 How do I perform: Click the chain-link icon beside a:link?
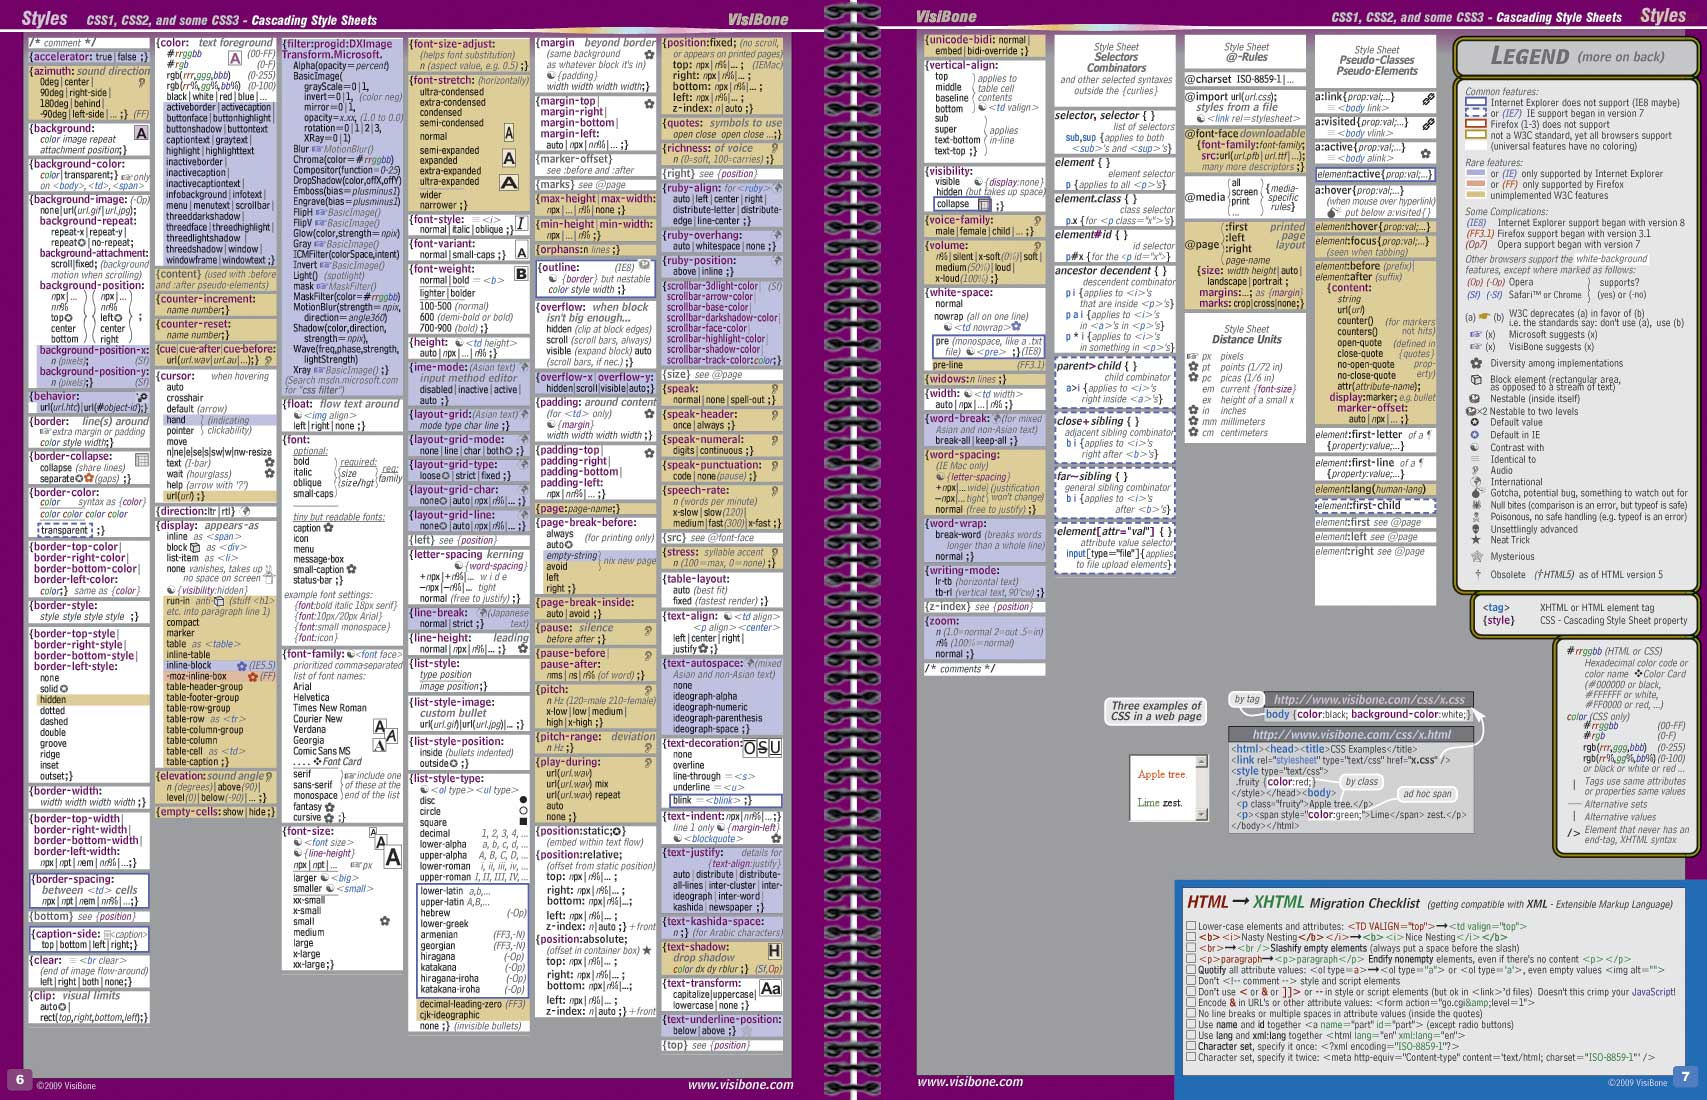(1428, 100)
